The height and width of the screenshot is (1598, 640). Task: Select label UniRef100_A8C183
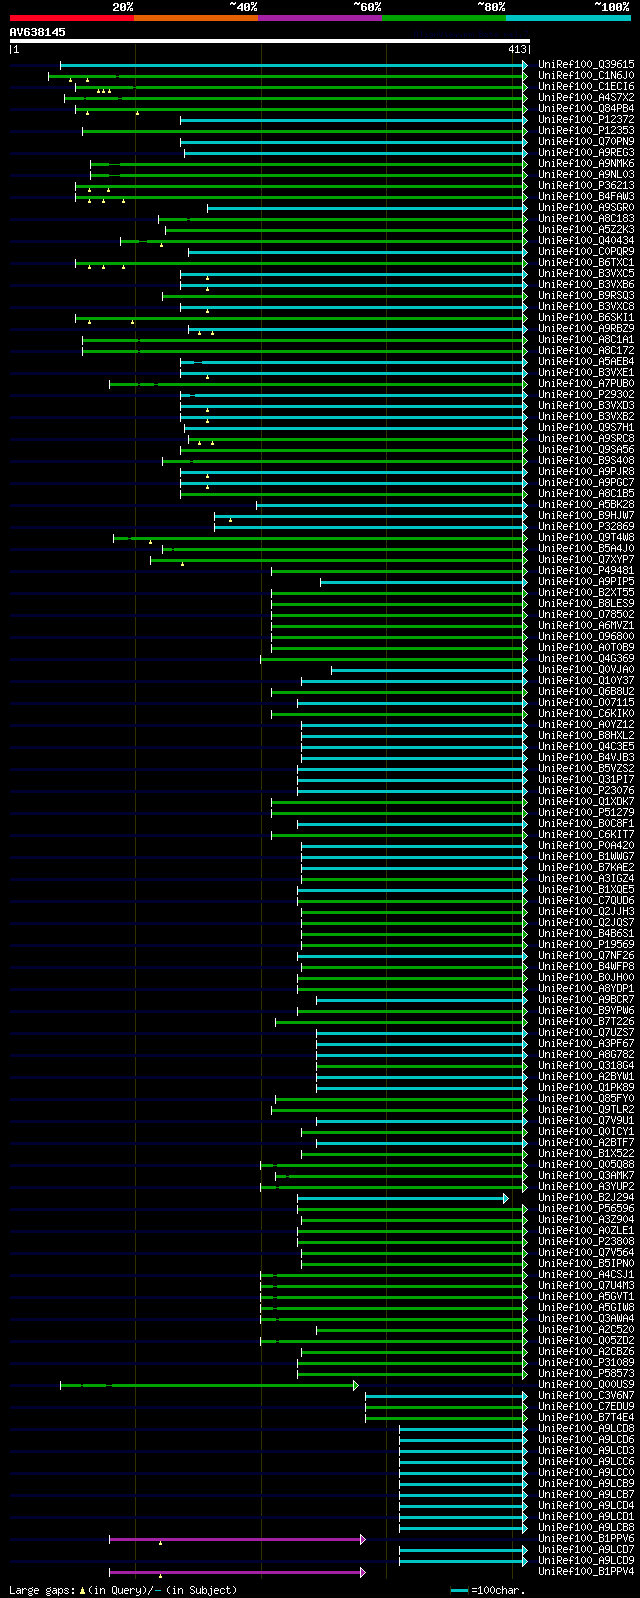[586, 218]
